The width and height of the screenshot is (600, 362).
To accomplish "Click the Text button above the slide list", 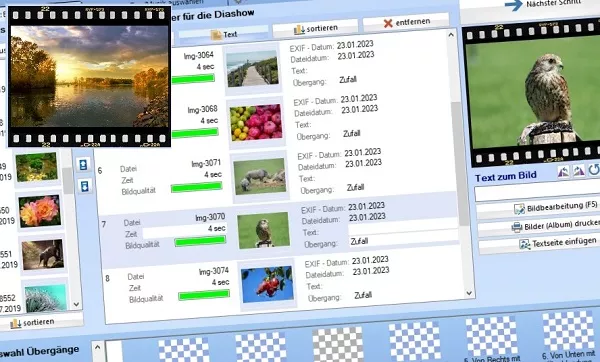I will pyautogui.click(x=224, y=35).
